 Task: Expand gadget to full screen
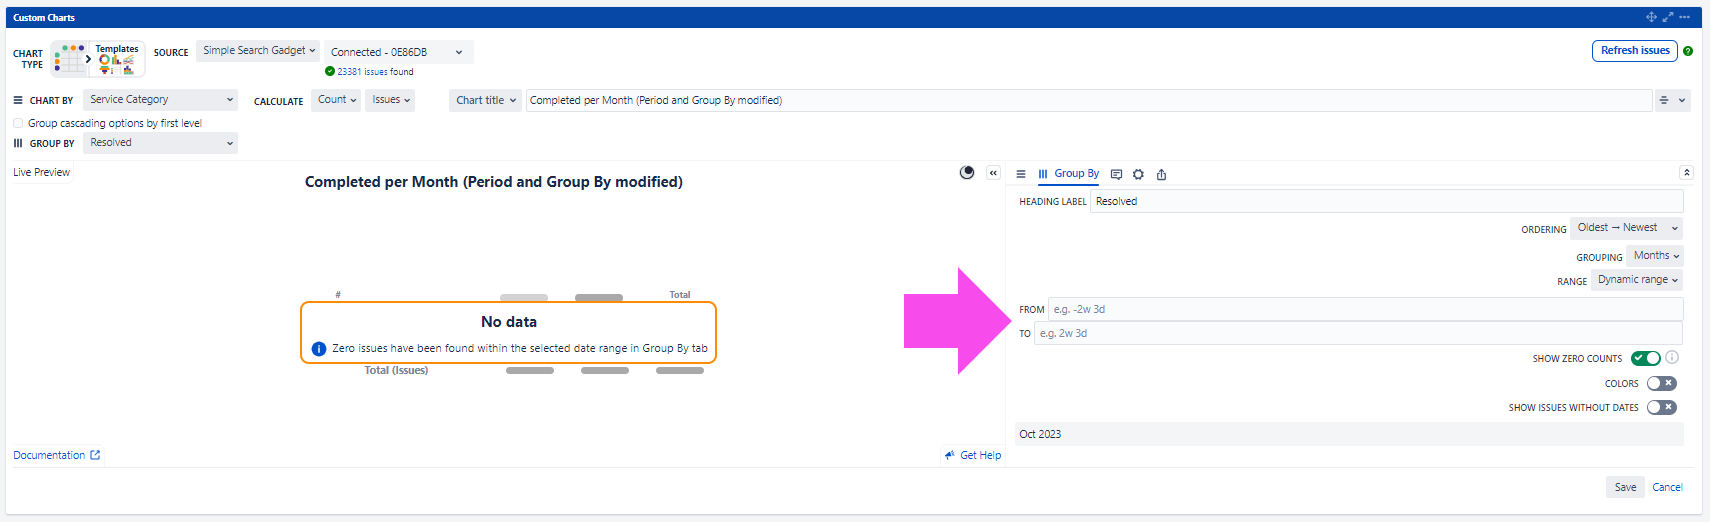[x=1668, y=17]
